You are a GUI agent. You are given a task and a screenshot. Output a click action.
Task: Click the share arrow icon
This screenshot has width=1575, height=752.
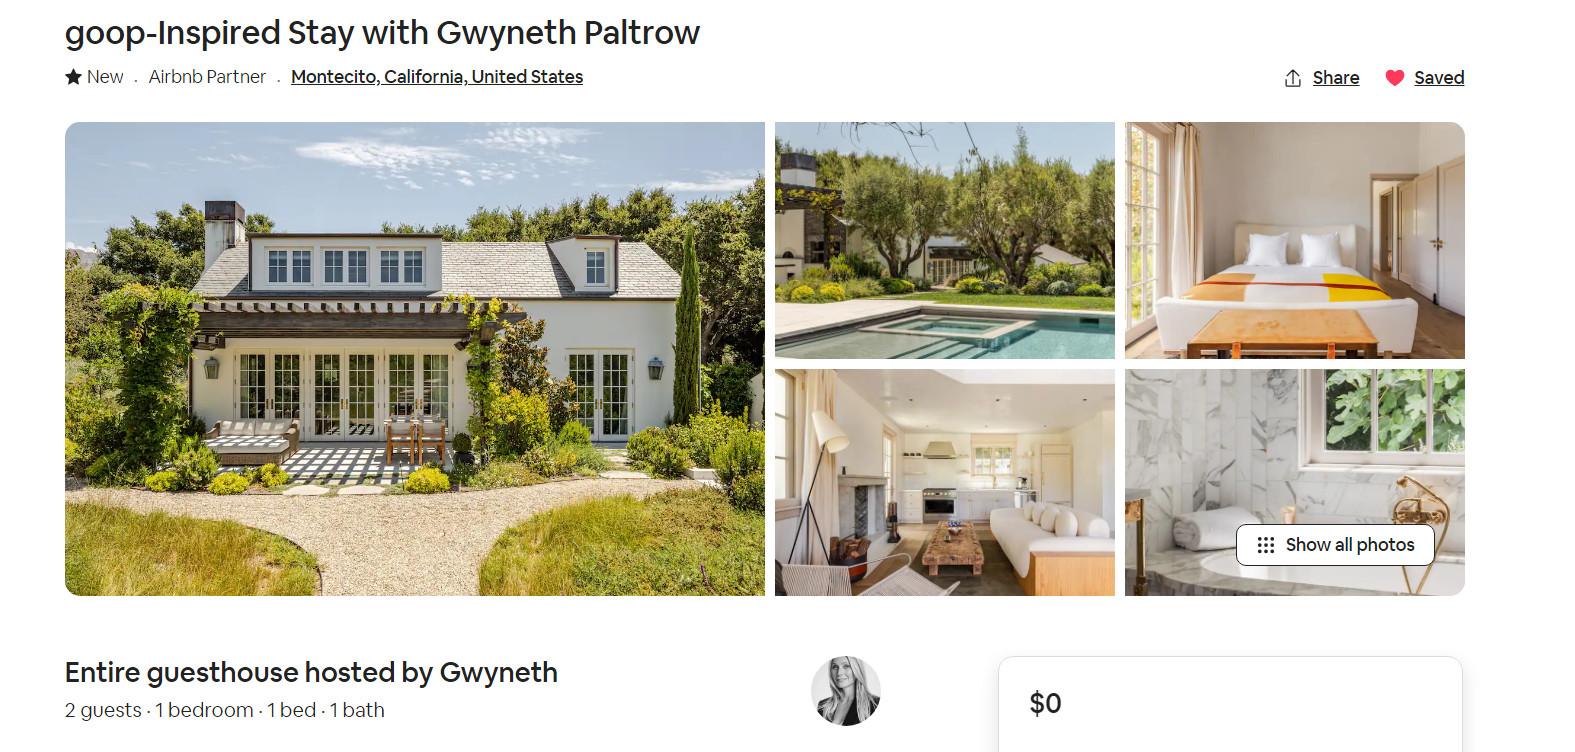[x=1292, y=78]
